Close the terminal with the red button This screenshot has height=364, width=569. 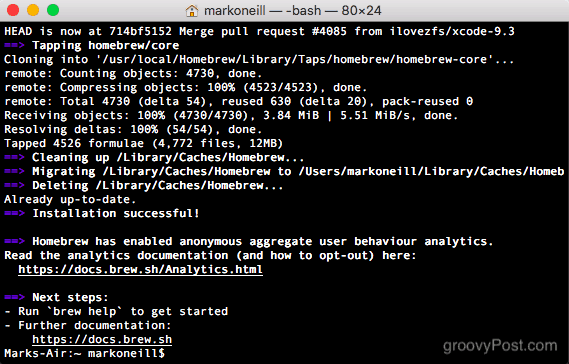coord(13,10)
